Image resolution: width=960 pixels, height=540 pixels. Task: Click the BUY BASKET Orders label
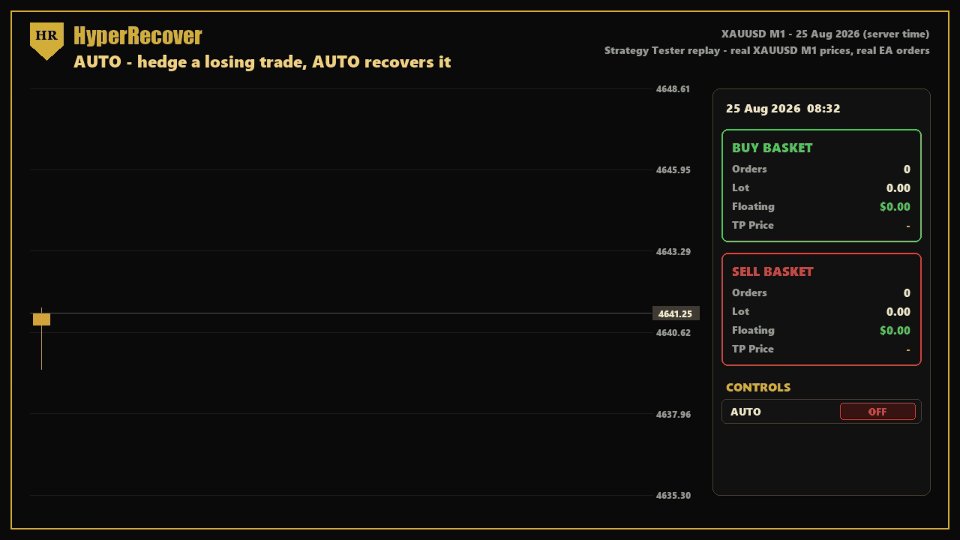[x=749, y=169]
